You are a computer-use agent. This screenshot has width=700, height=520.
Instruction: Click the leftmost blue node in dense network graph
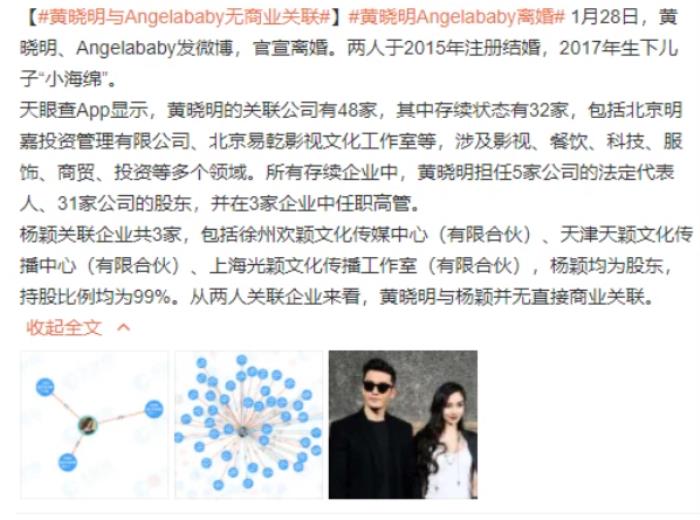(179, 437)
